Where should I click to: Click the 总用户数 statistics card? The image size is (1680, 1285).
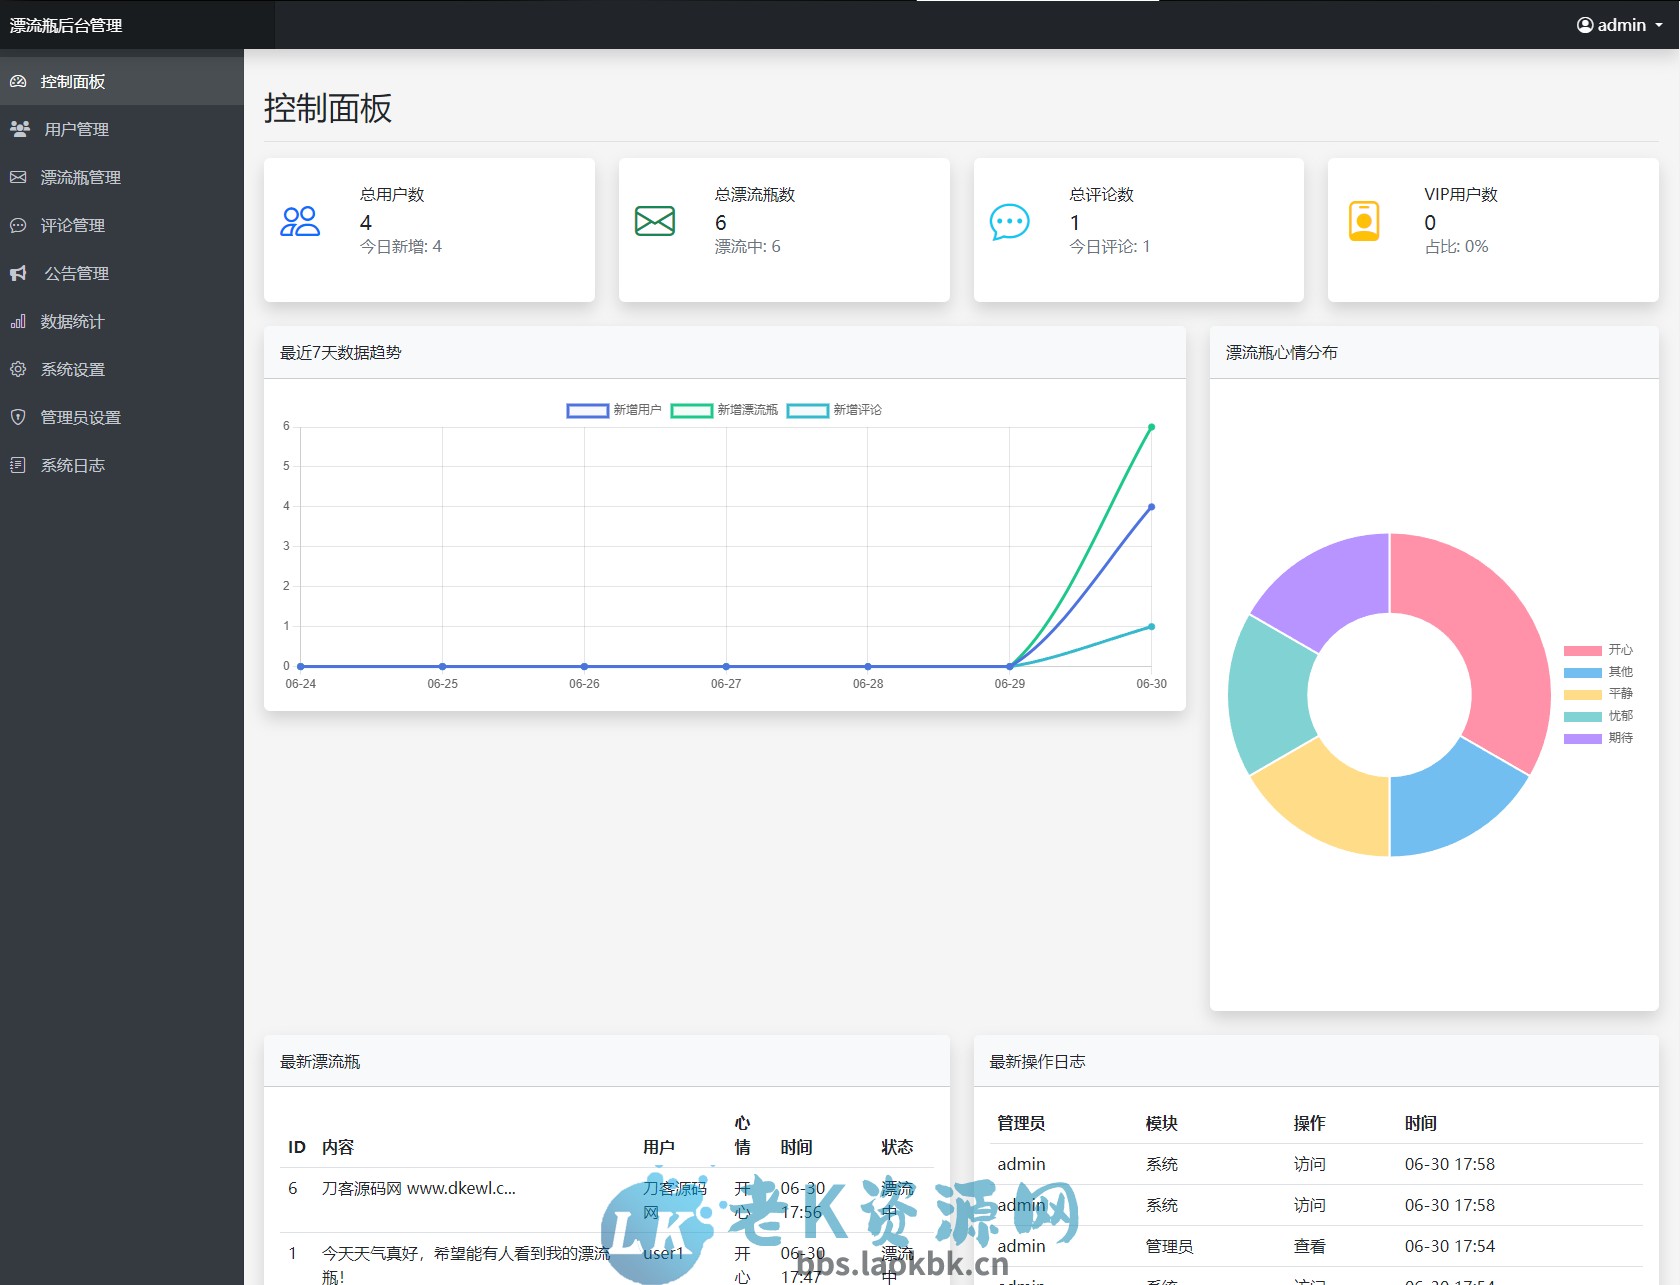[429, 229]
